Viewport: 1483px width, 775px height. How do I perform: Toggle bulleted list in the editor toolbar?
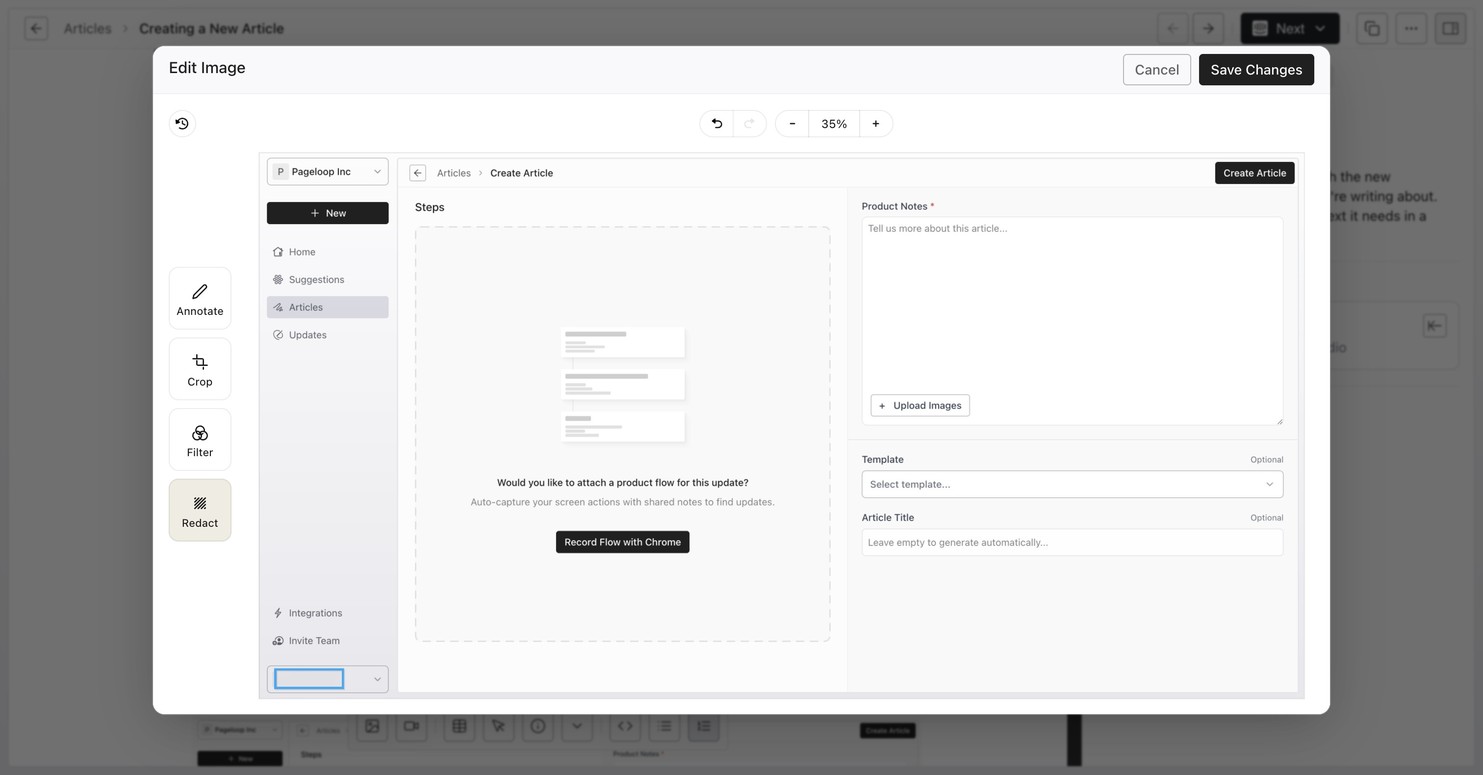click(664, 726)
